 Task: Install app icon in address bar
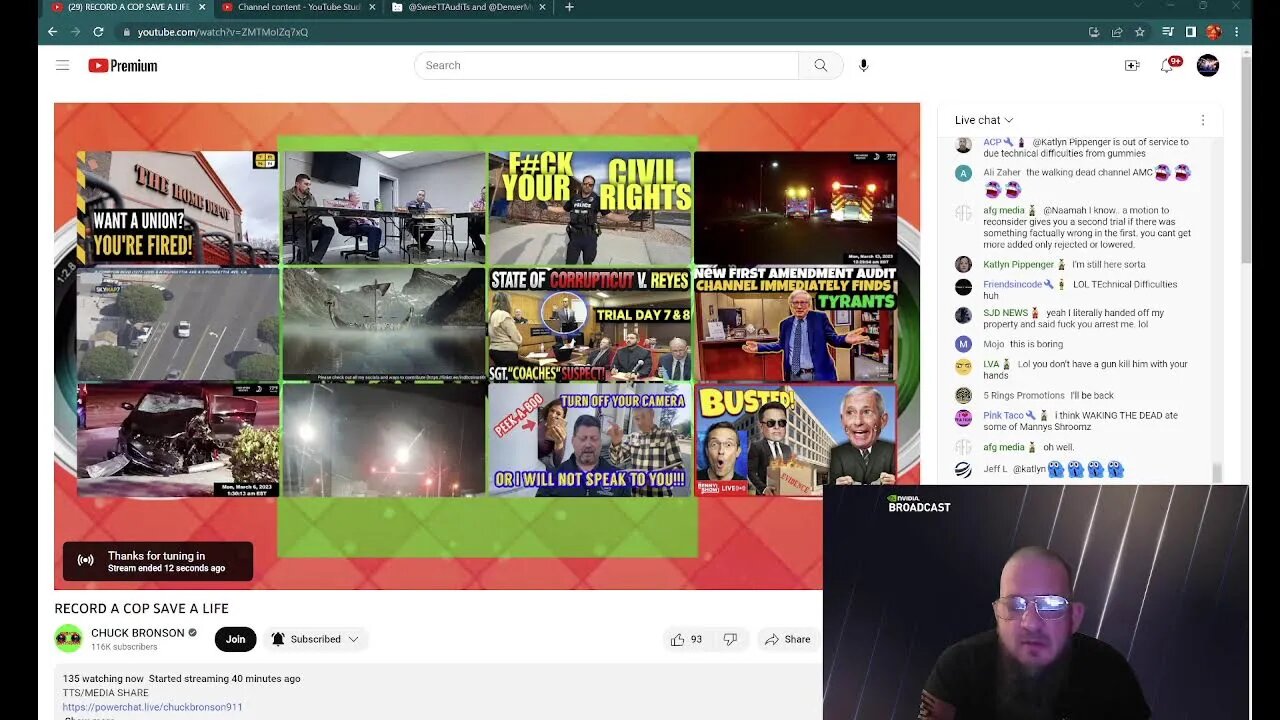[x=1094, y=32]
